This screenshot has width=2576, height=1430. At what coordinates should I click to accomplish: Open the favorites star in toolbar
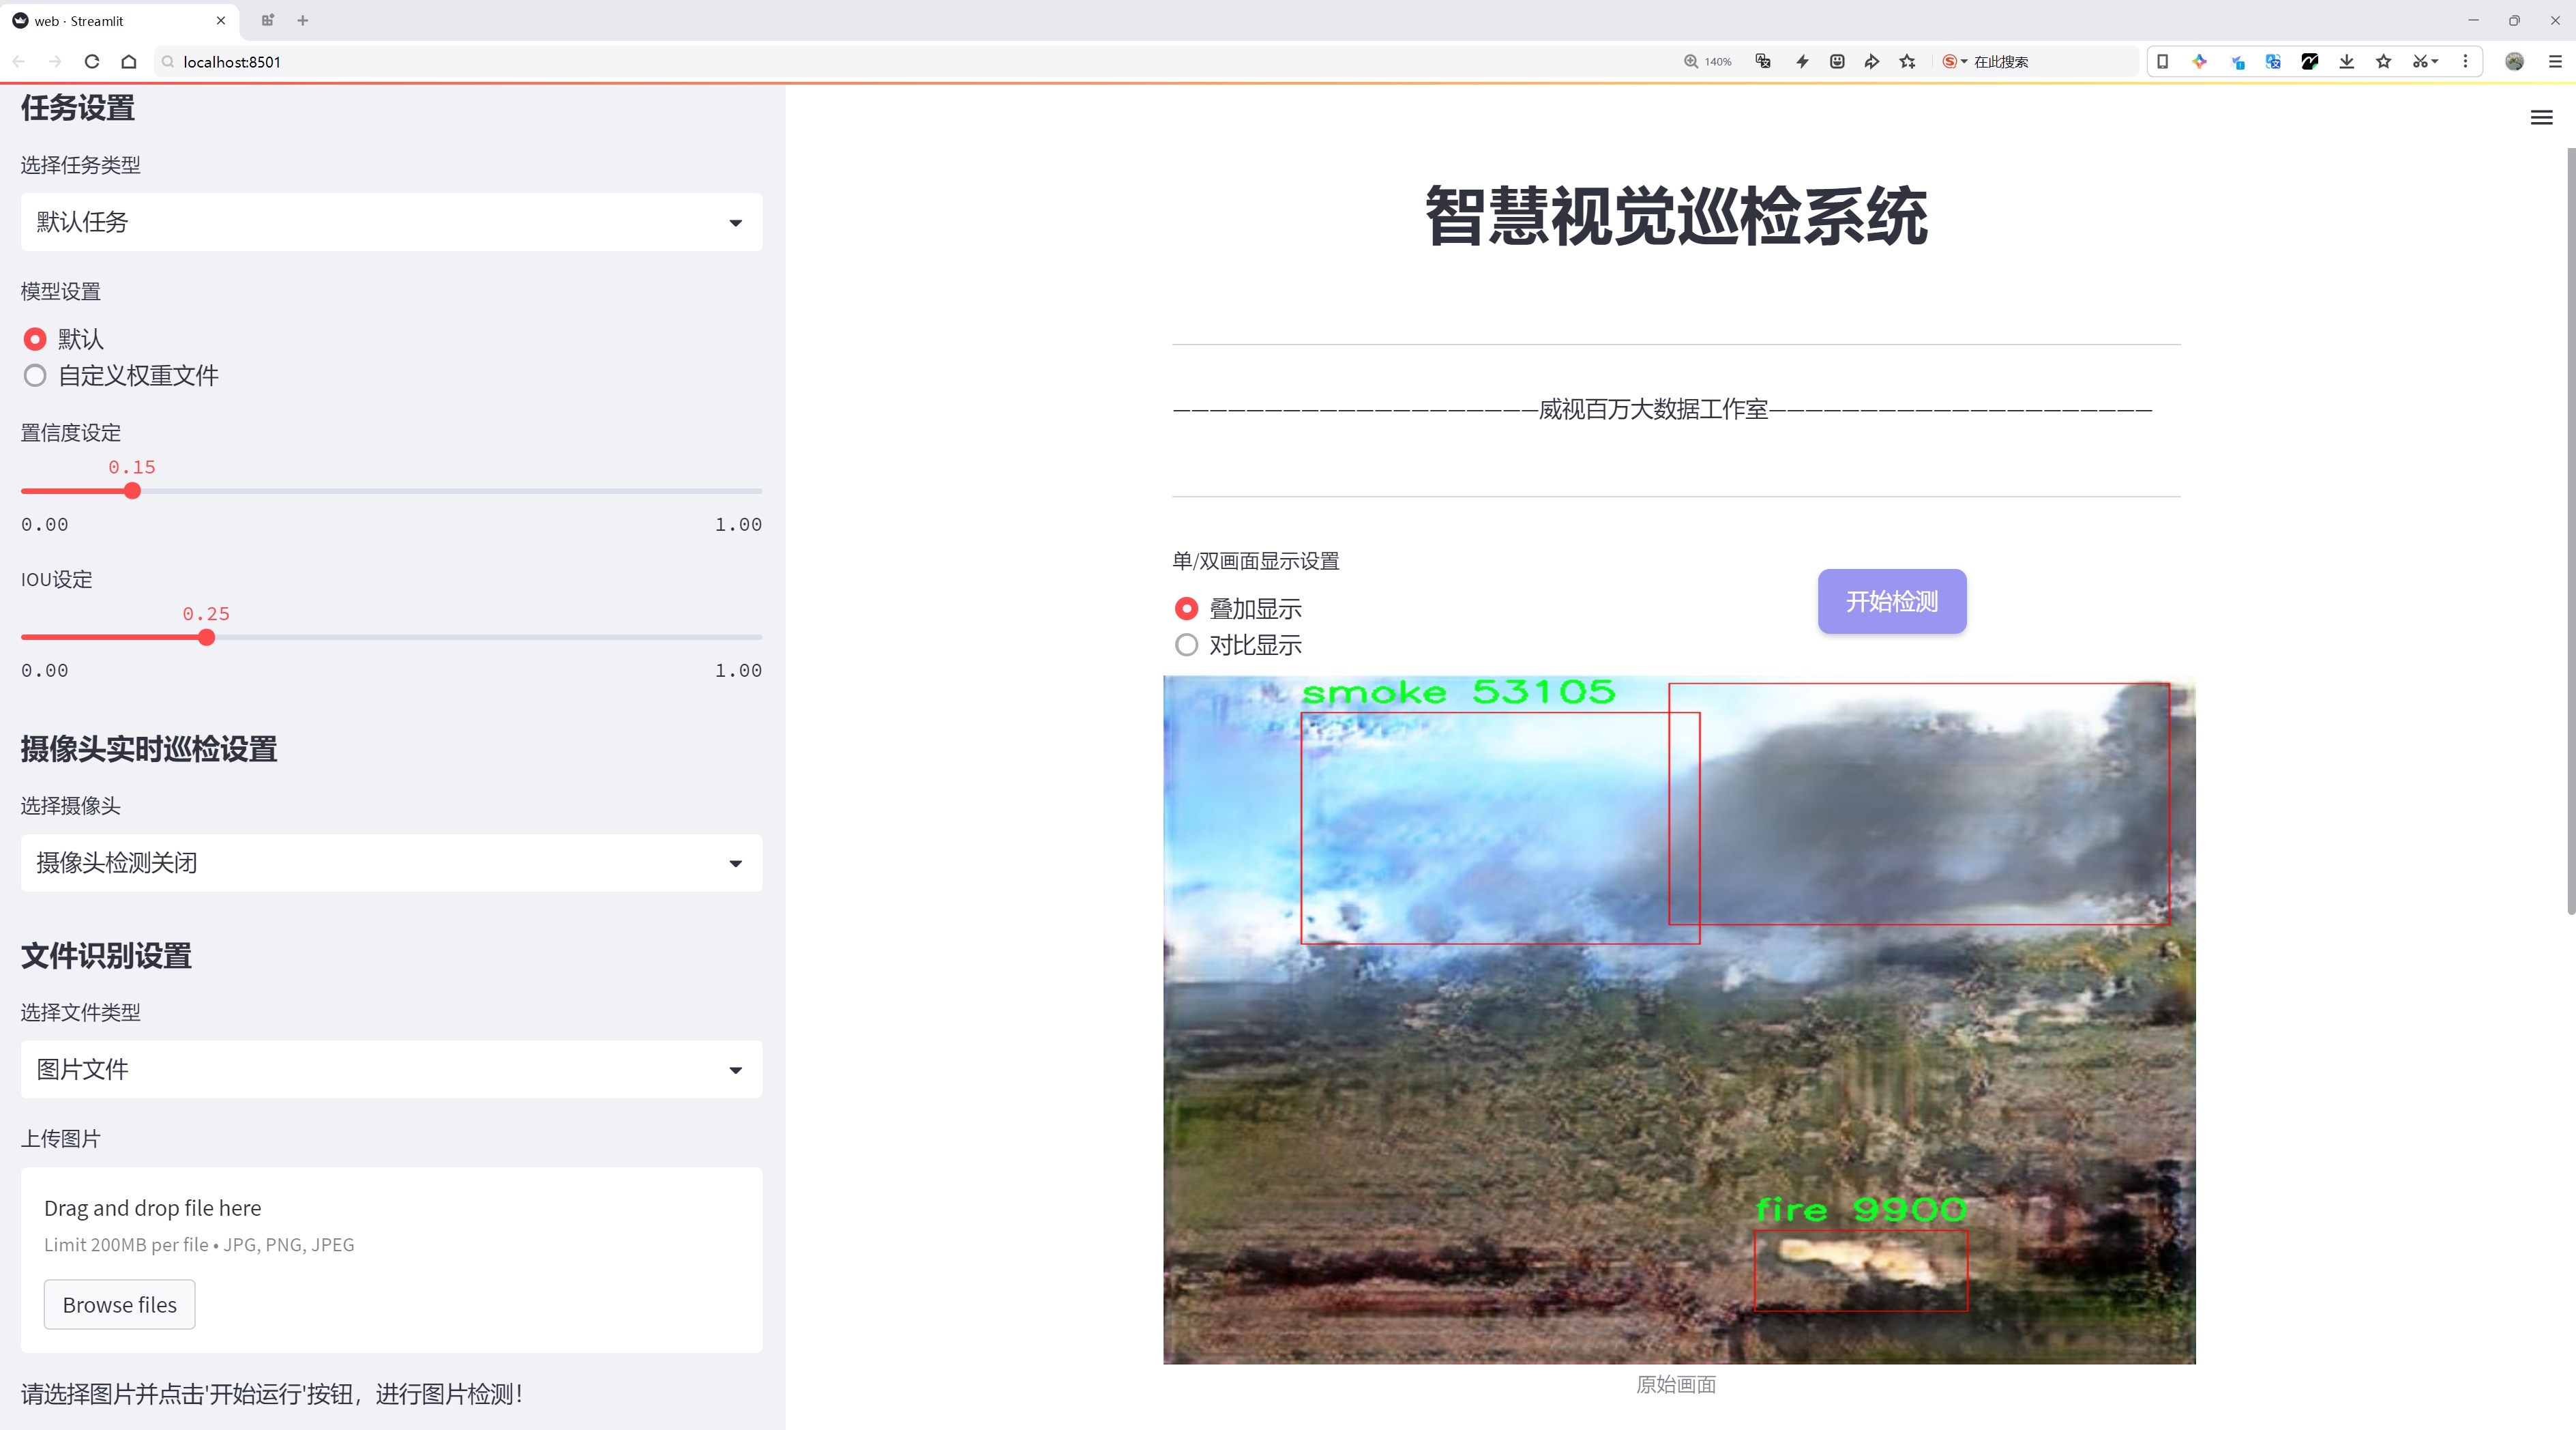coord(2384,62)
